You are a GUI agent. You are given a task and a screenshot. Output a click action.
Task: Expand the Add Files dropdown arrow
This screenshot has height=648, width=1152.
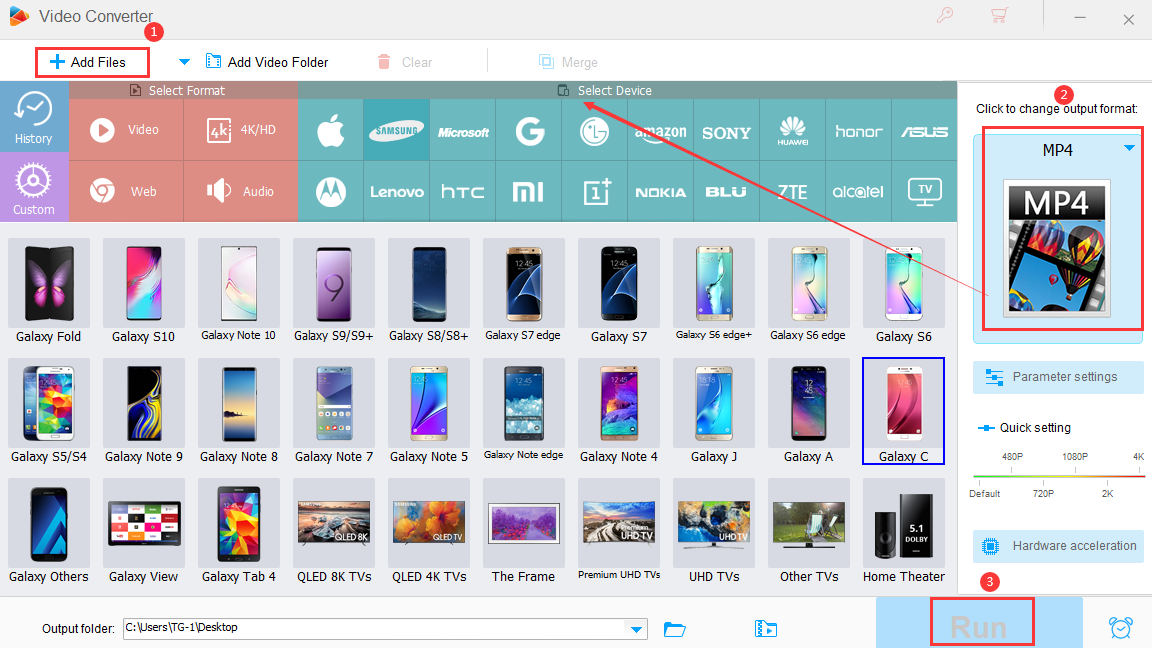tap(184, 62)
